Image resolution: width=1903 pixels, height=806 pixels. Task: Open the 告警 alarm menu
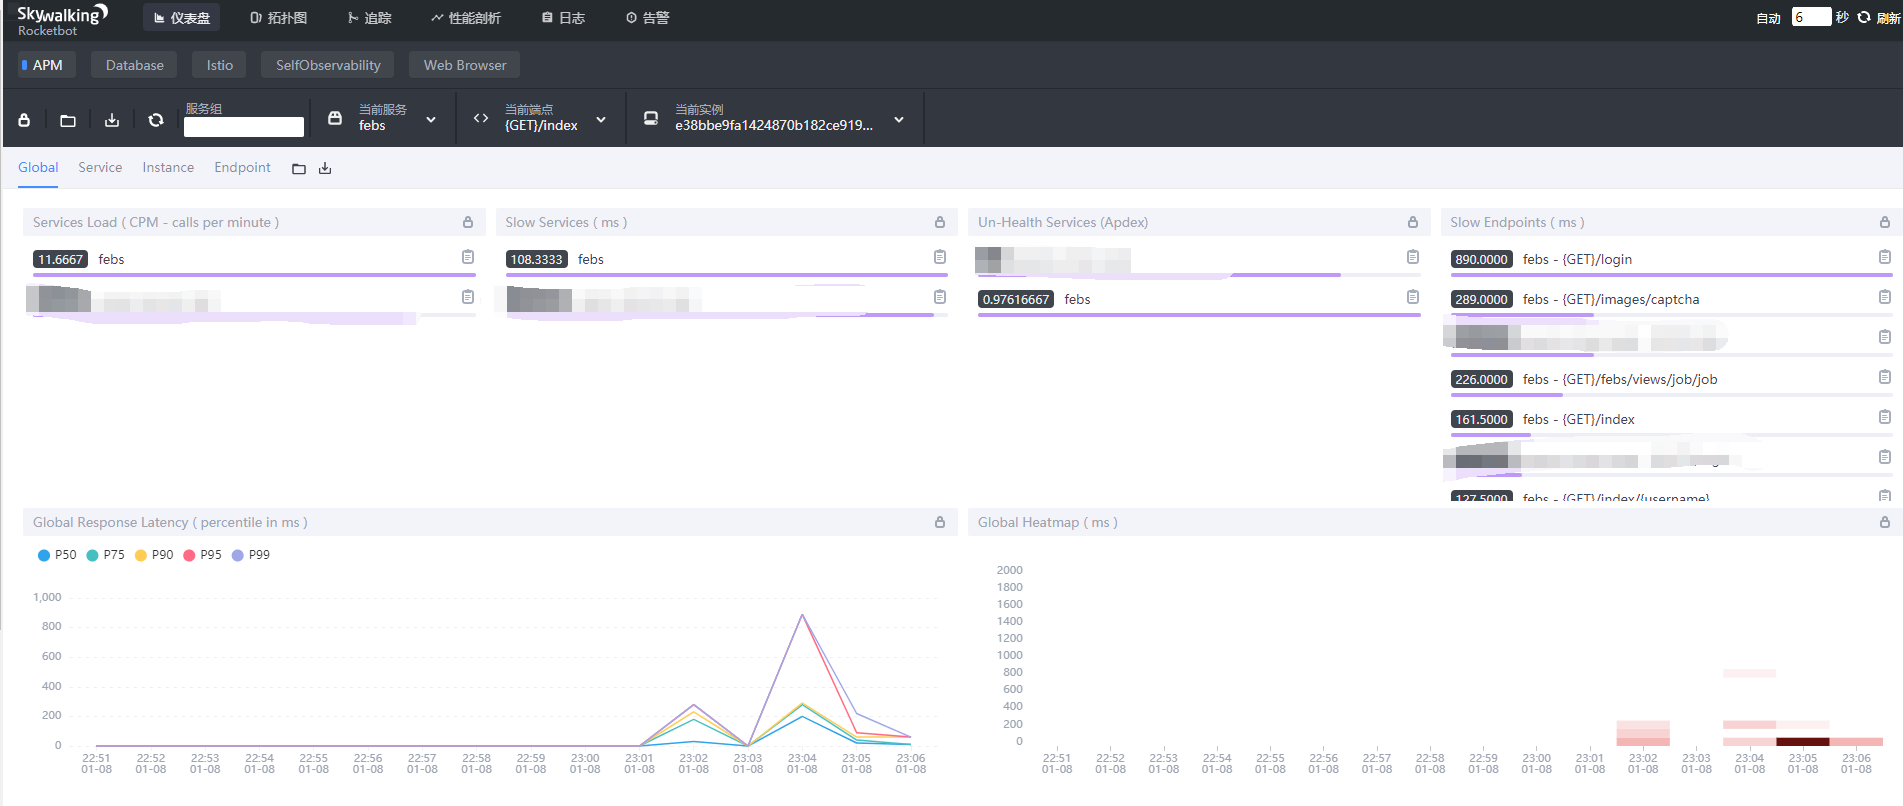648,18
